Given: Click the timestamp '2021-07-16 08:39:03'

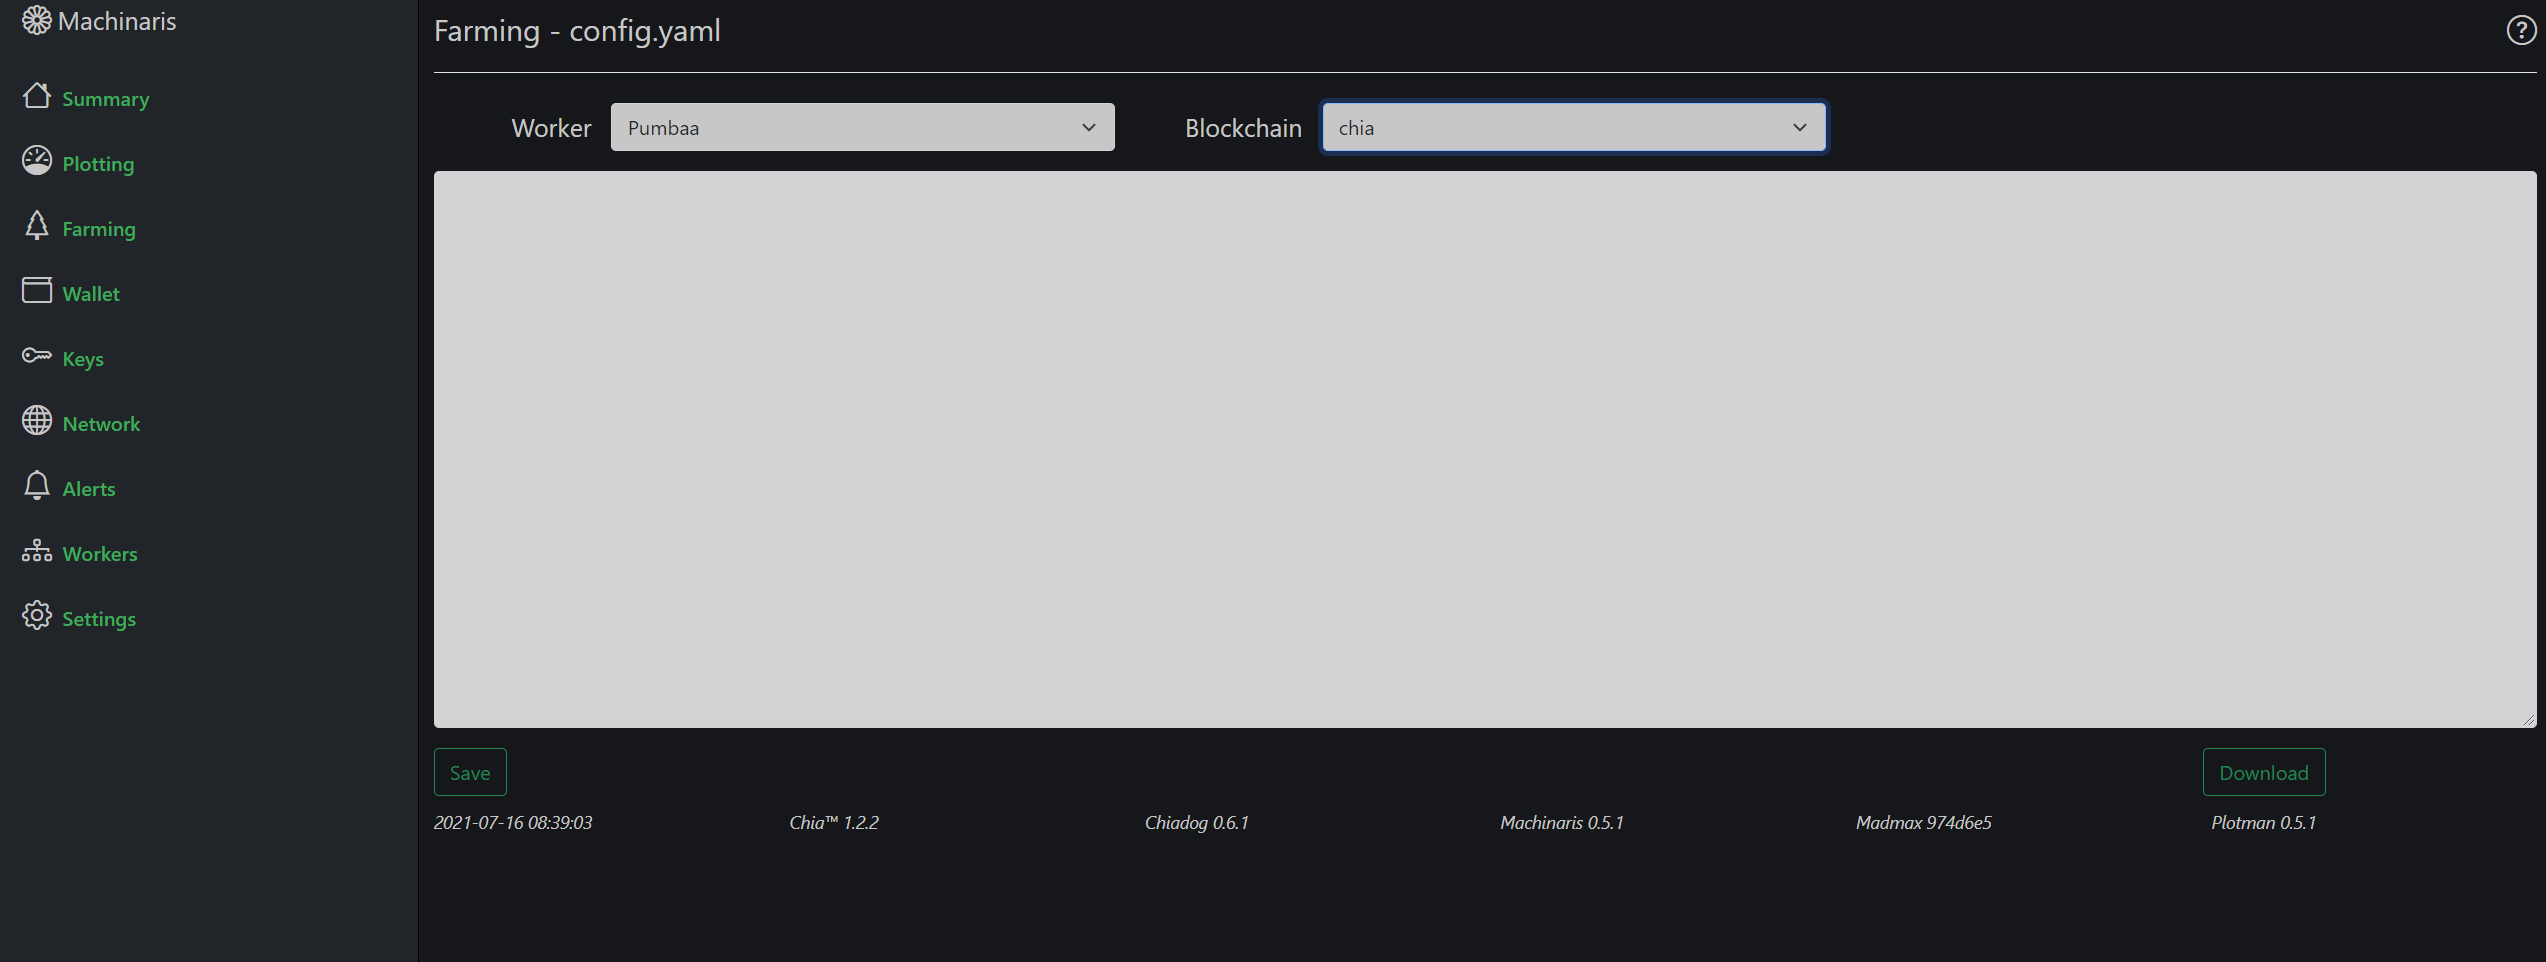Looking at the screenshot, I should pyautogui.click(x=513, y=823).
